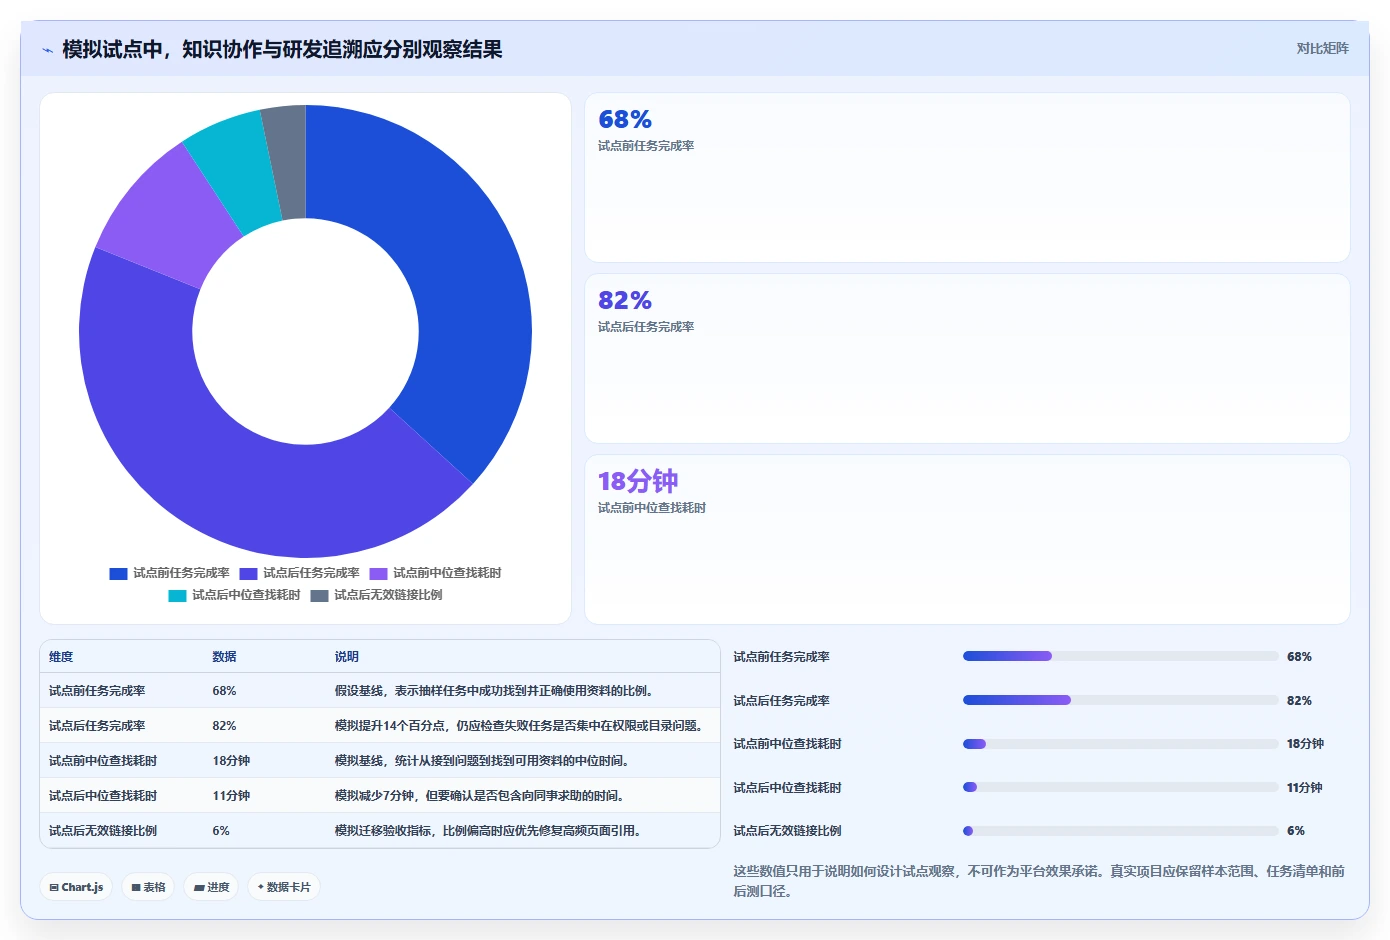Click the 6% value in table
This screenshot has width=1390, height=940.
coord(221,831)
